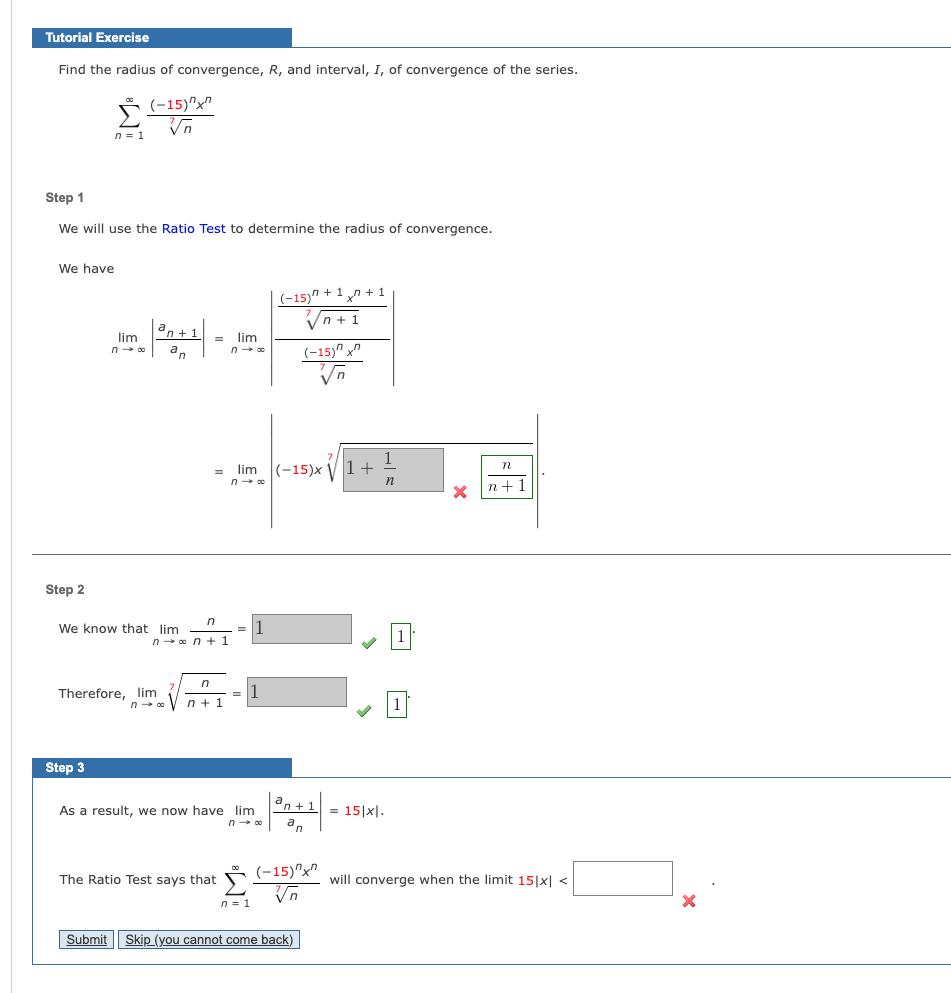
Task: Click the green checkmark beside the first answer
Action: coord(368,643)
